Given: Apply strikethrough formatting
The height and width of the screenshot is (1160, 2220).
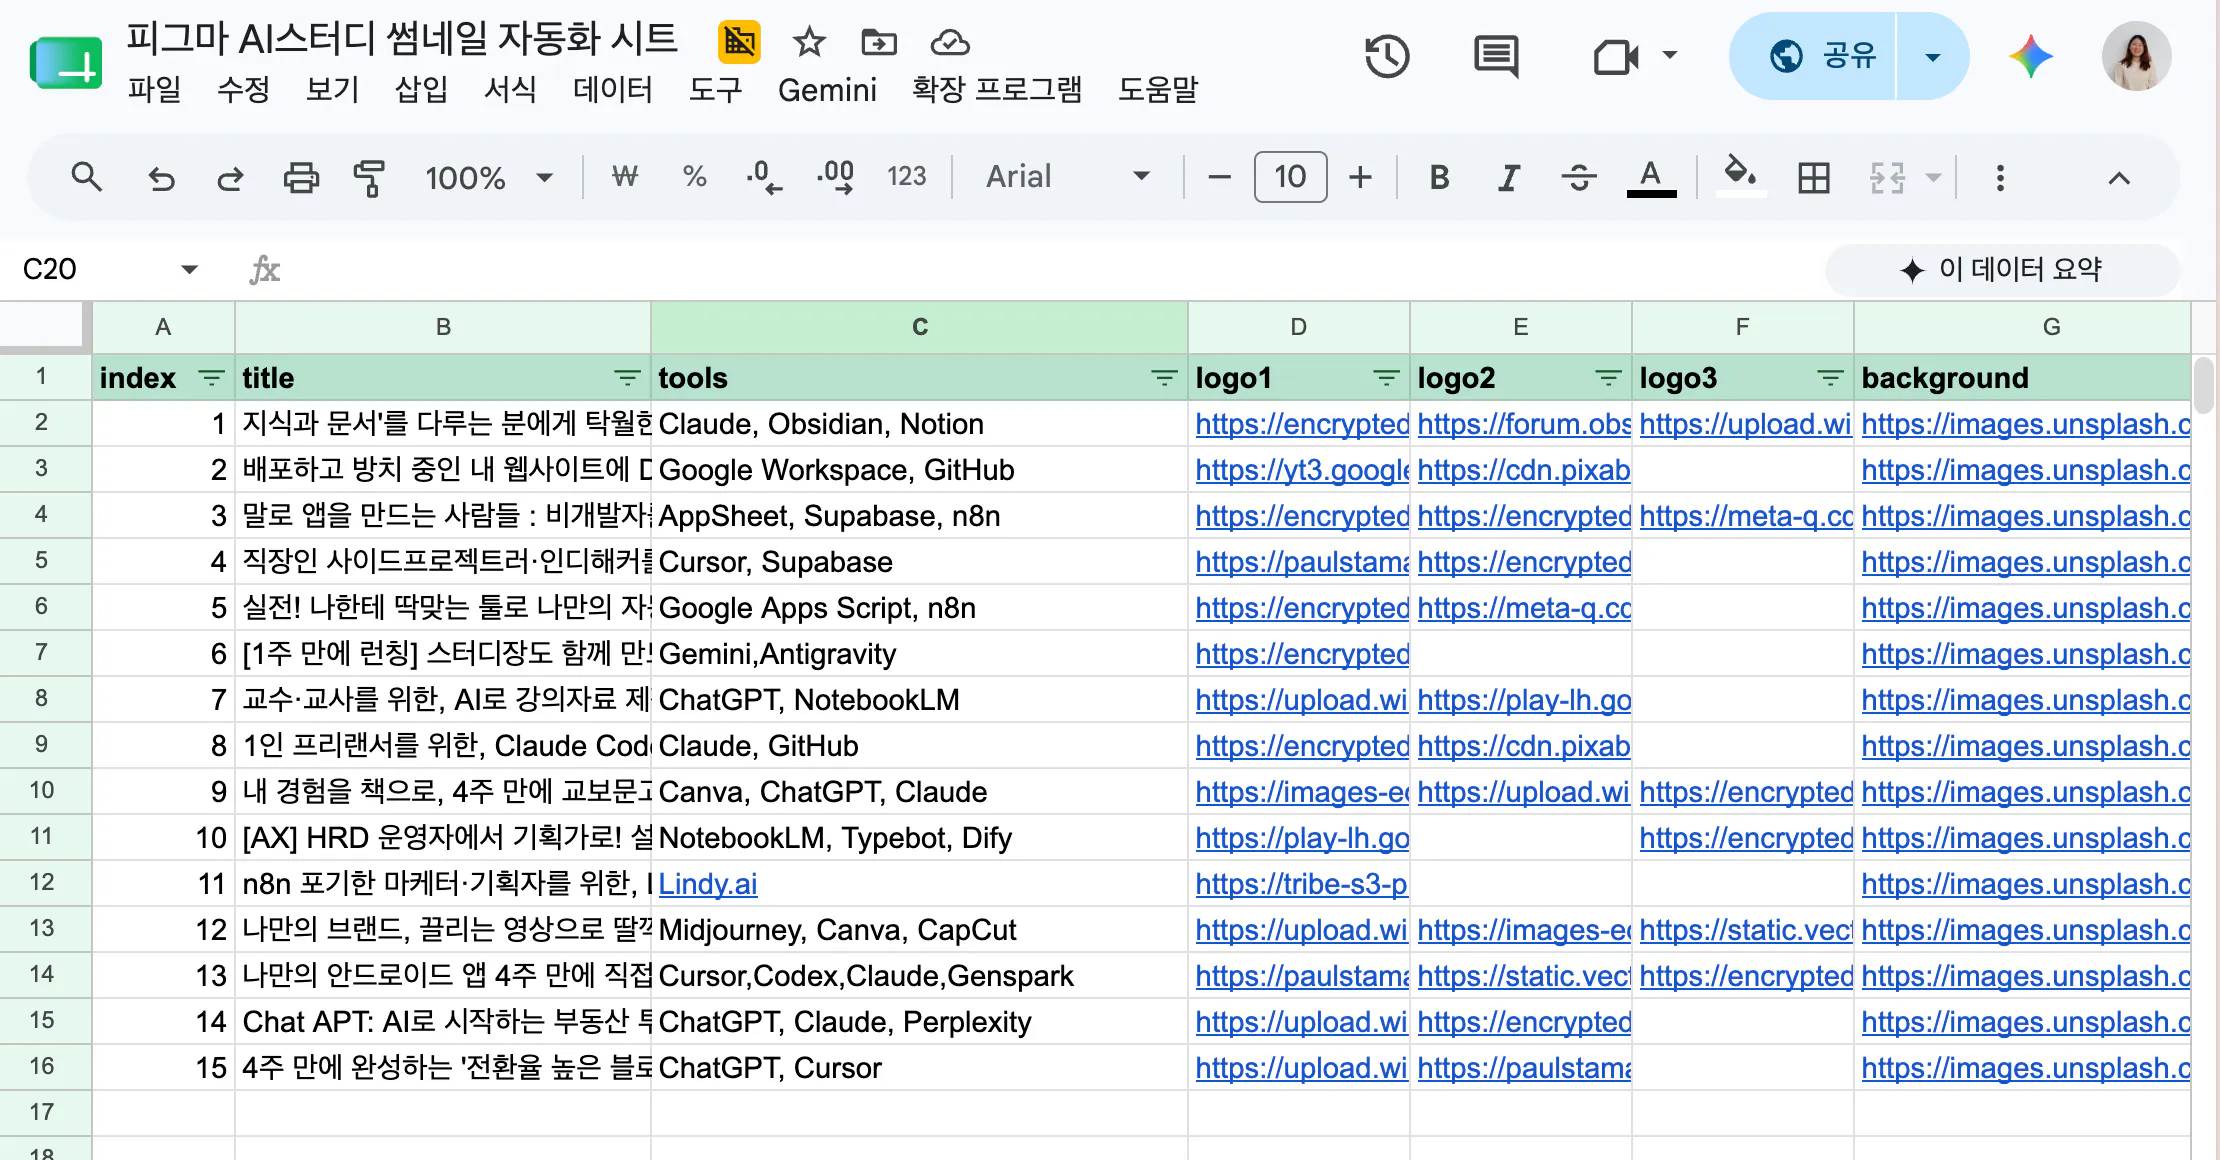Looking at the screenshot, I should 1579,178.
